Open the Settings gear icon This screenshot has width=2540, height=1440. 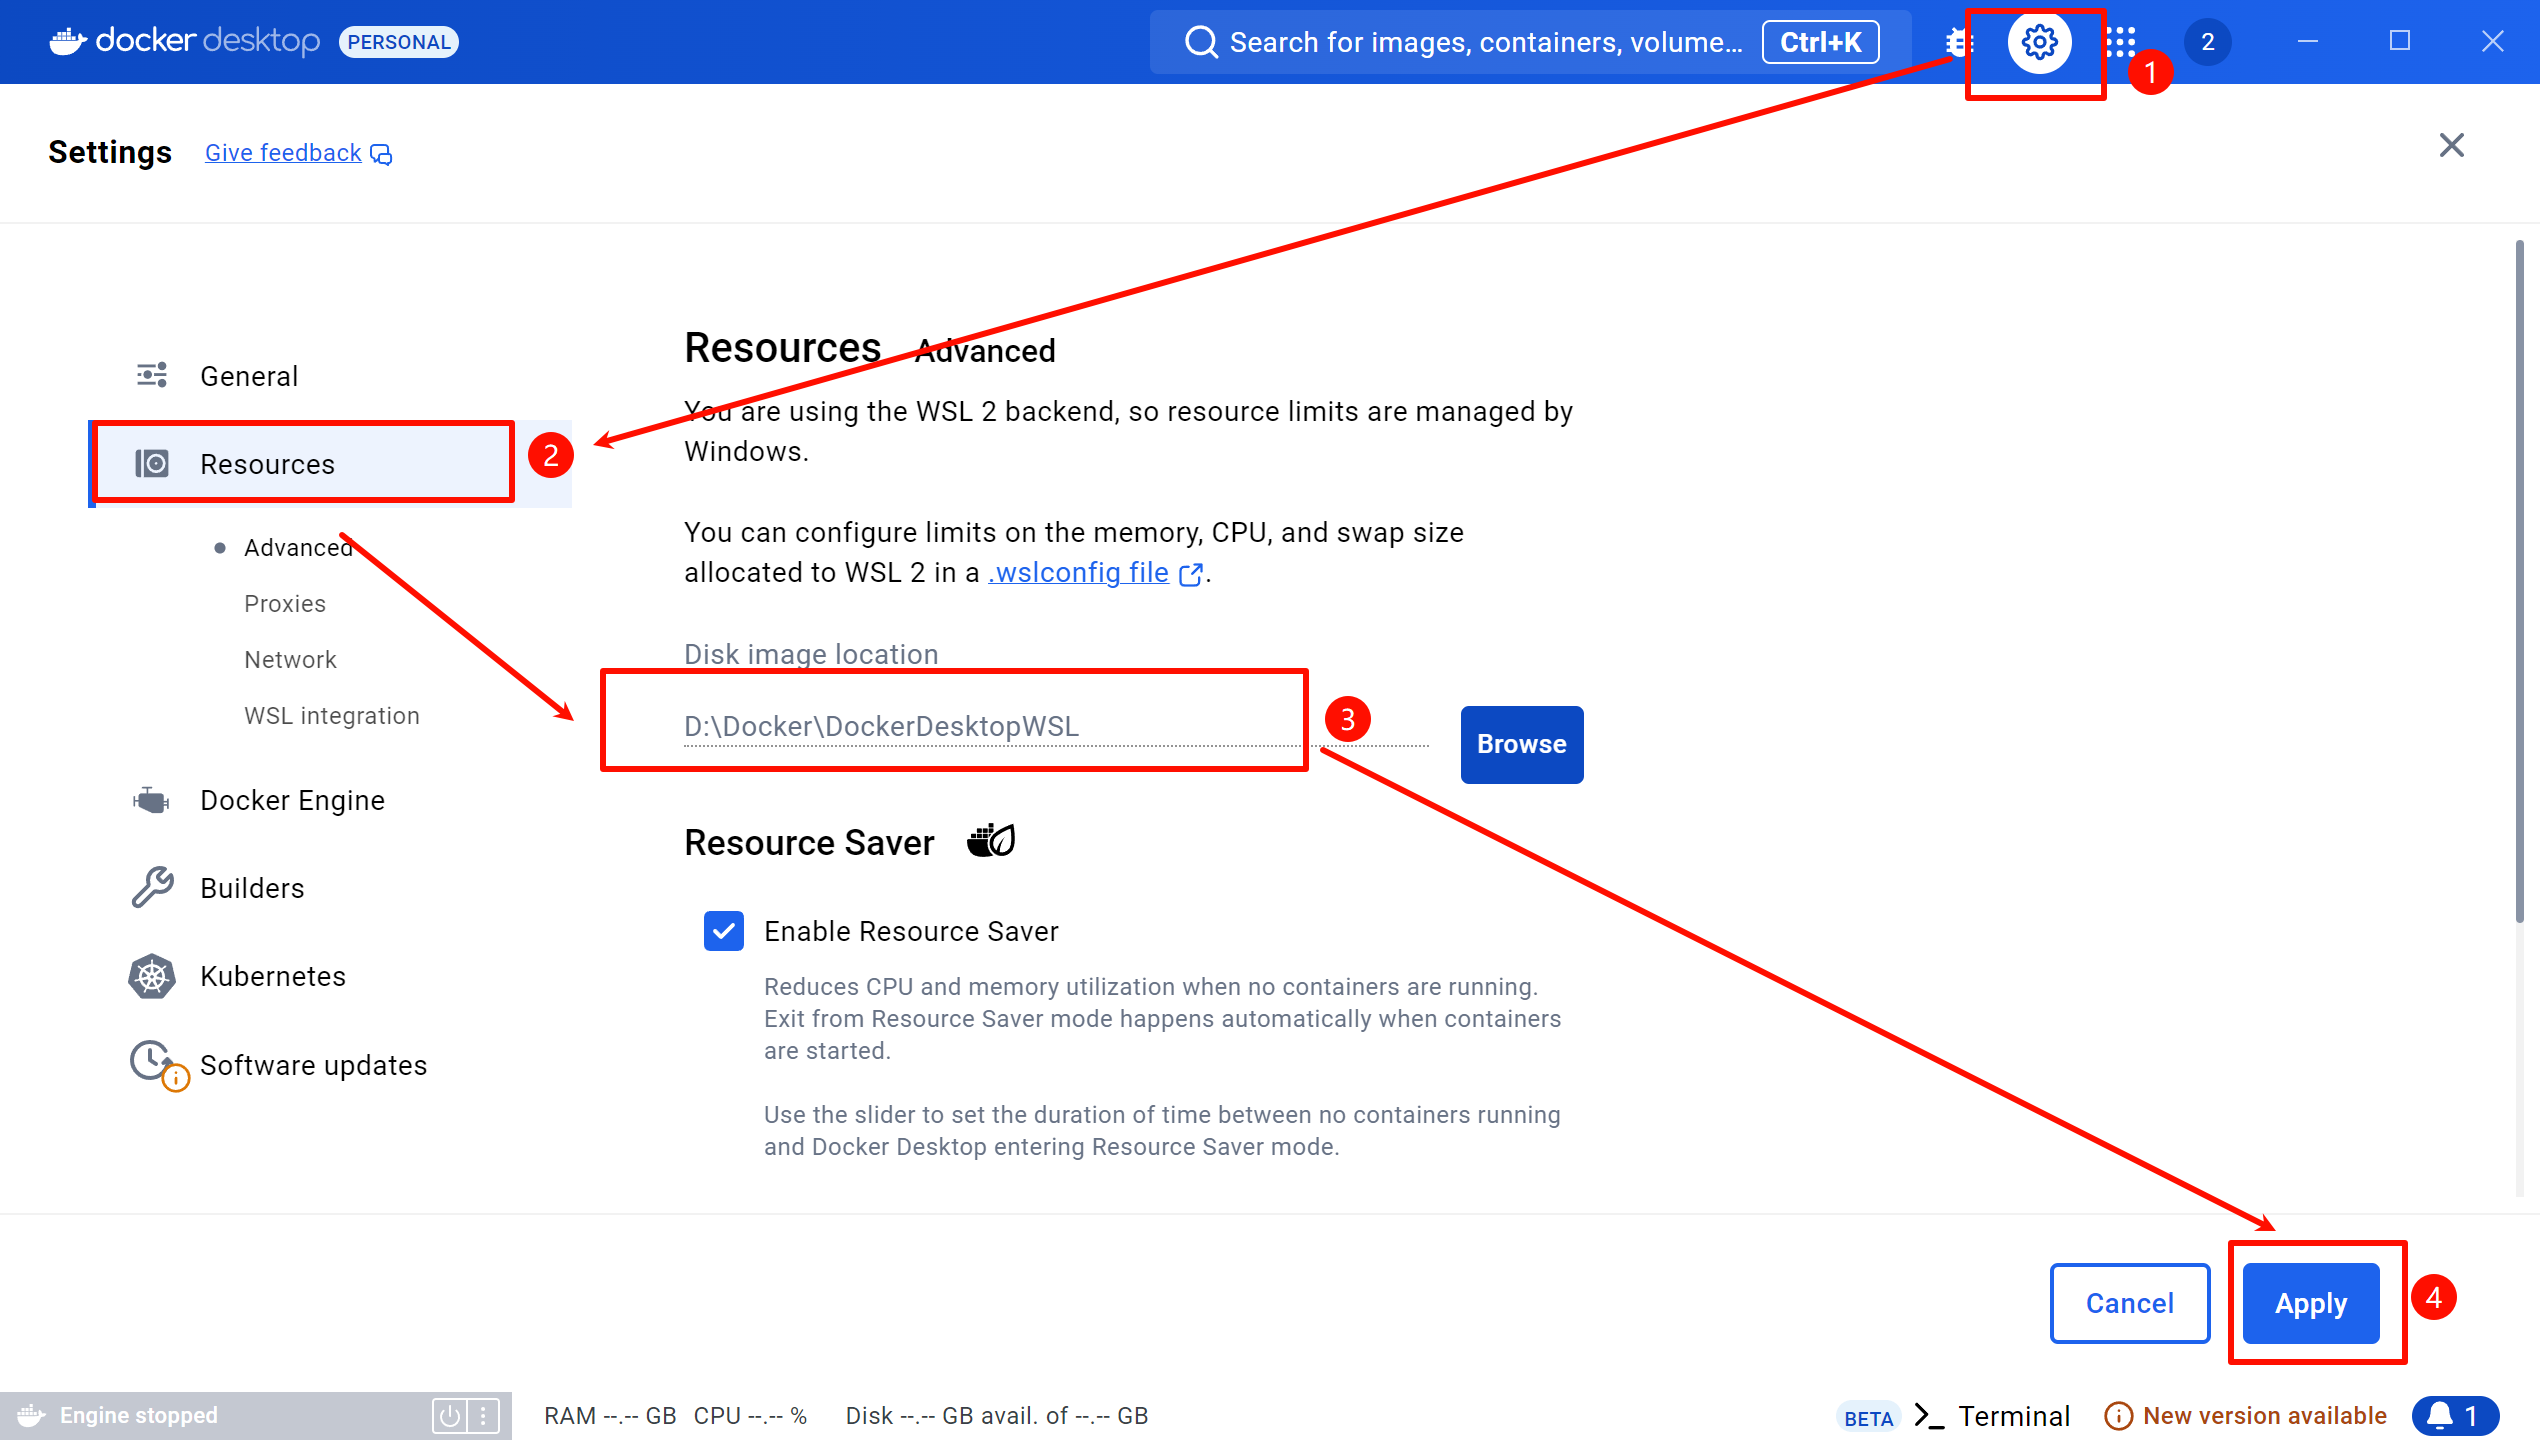(2039, 42)
